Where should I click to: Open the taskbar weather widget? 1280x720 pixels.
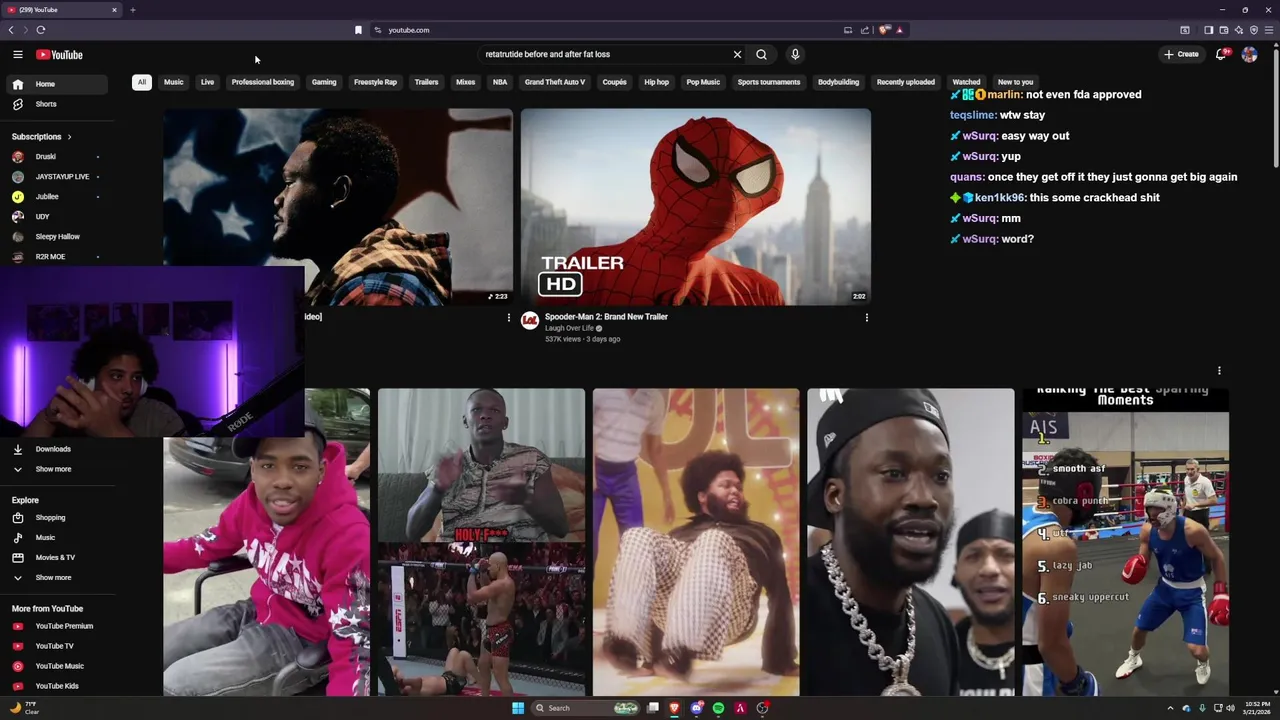tap(25, 708)
